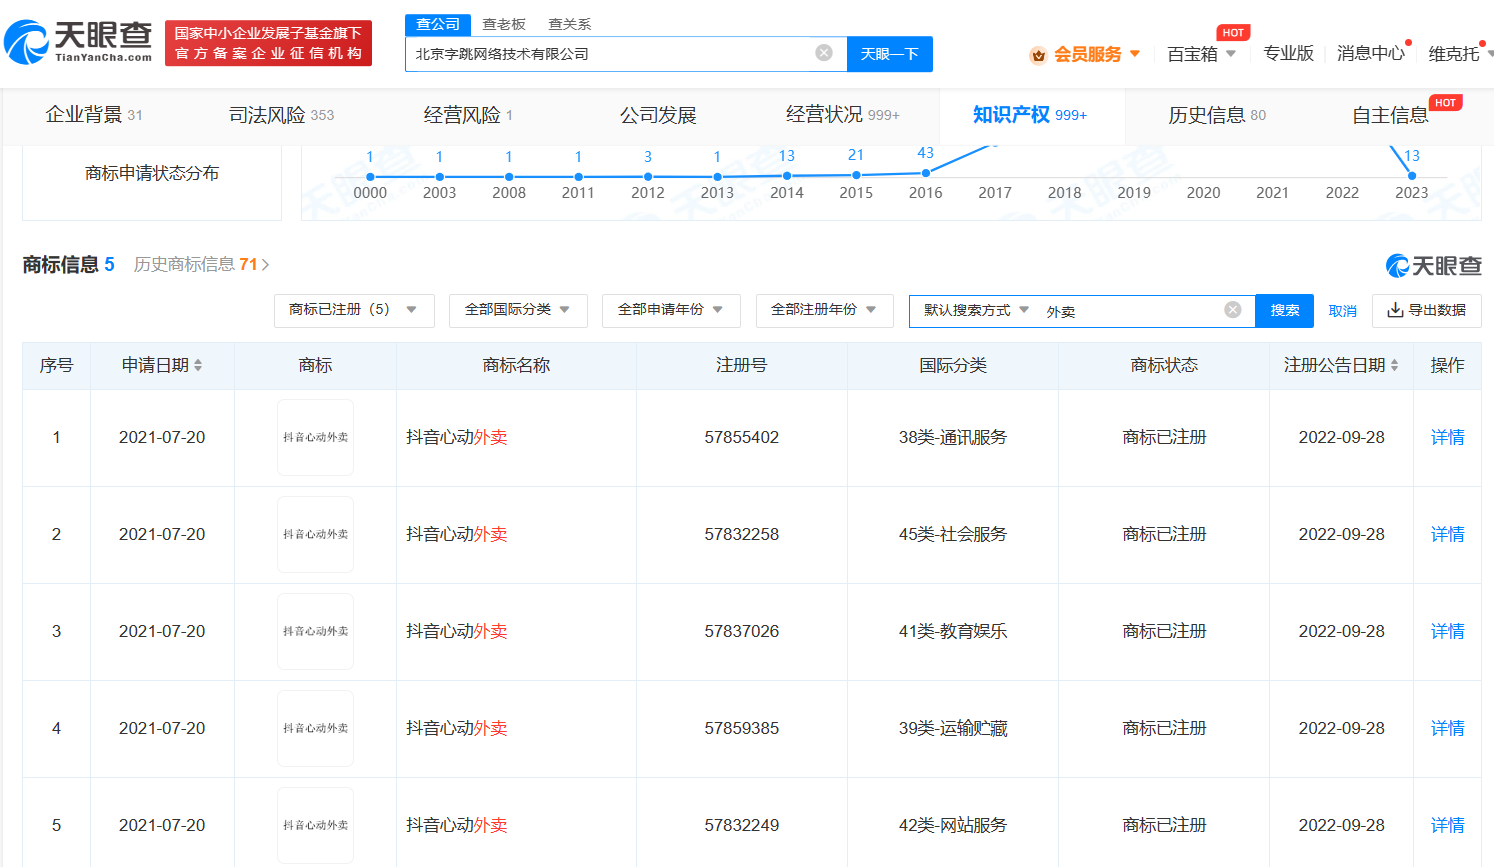The width and height of the screenshot is (1494, 867).
Task: Open the 商标已注册 (5) status dropdown
Action: pos(354,310)
